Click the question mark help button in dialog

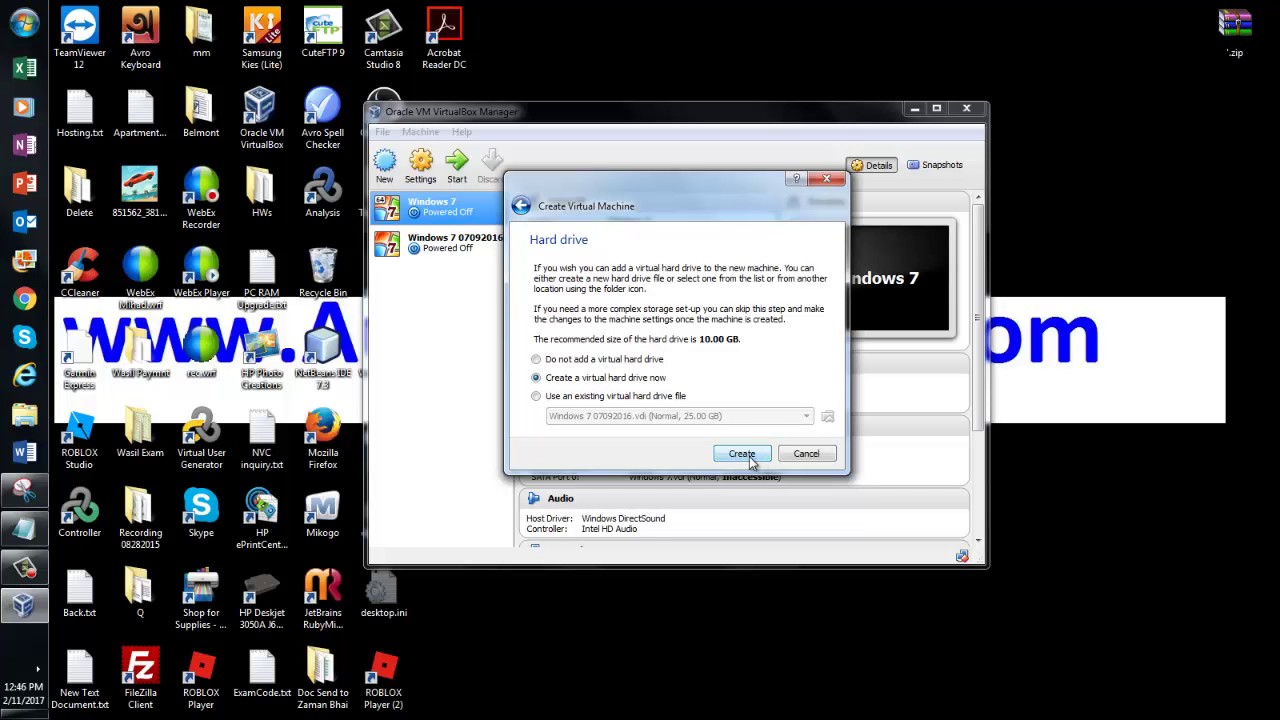(796, 179)
